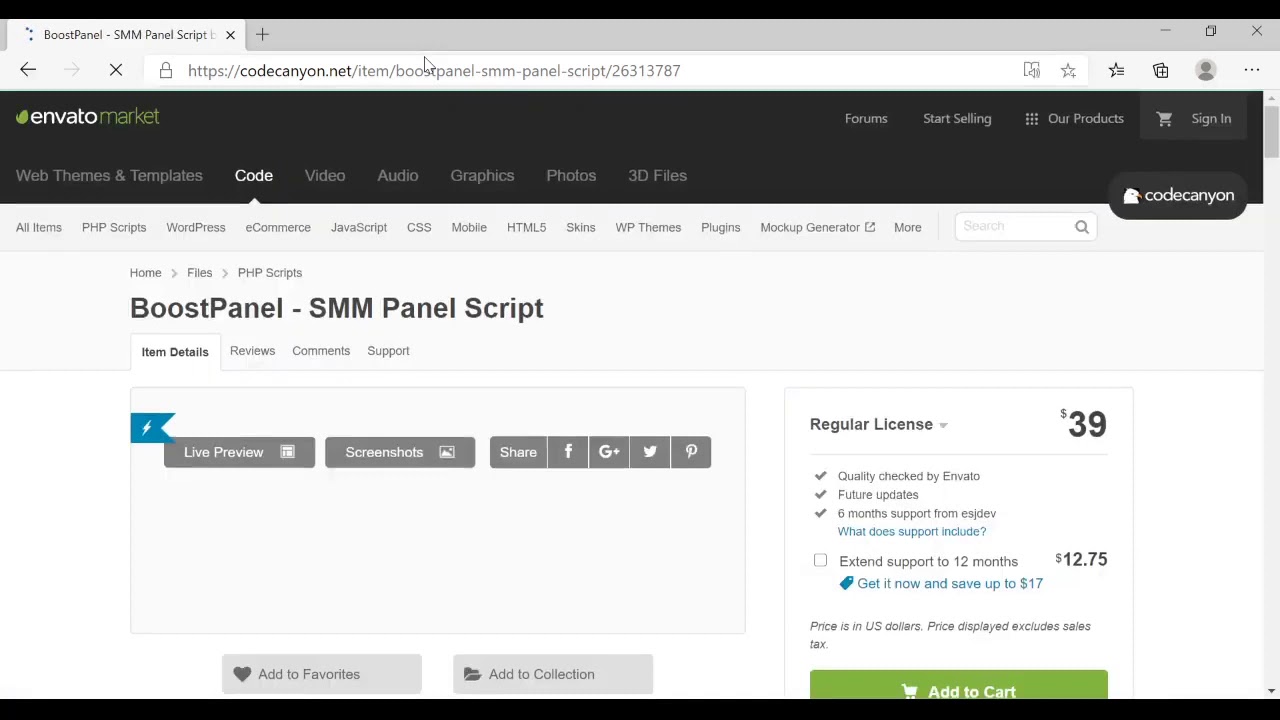Select the Item Details tab
The height and width of the screenshot is (720, 1280).
coord(175,352)
